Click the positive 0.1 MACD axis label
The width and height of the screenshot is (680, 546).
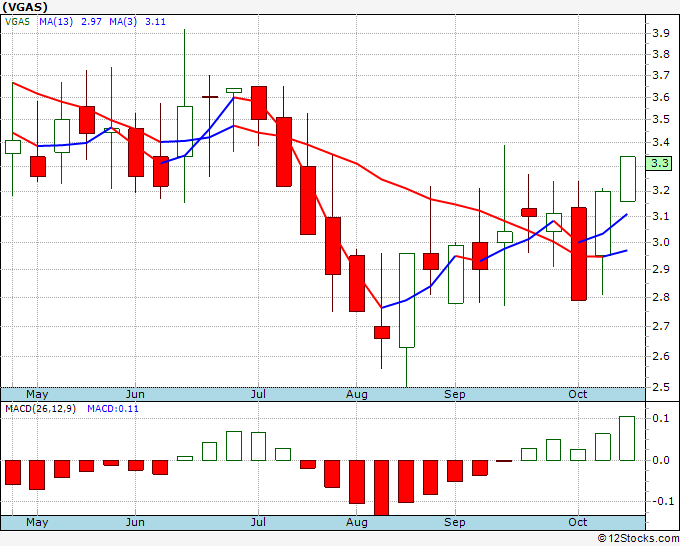click(660, 418)
